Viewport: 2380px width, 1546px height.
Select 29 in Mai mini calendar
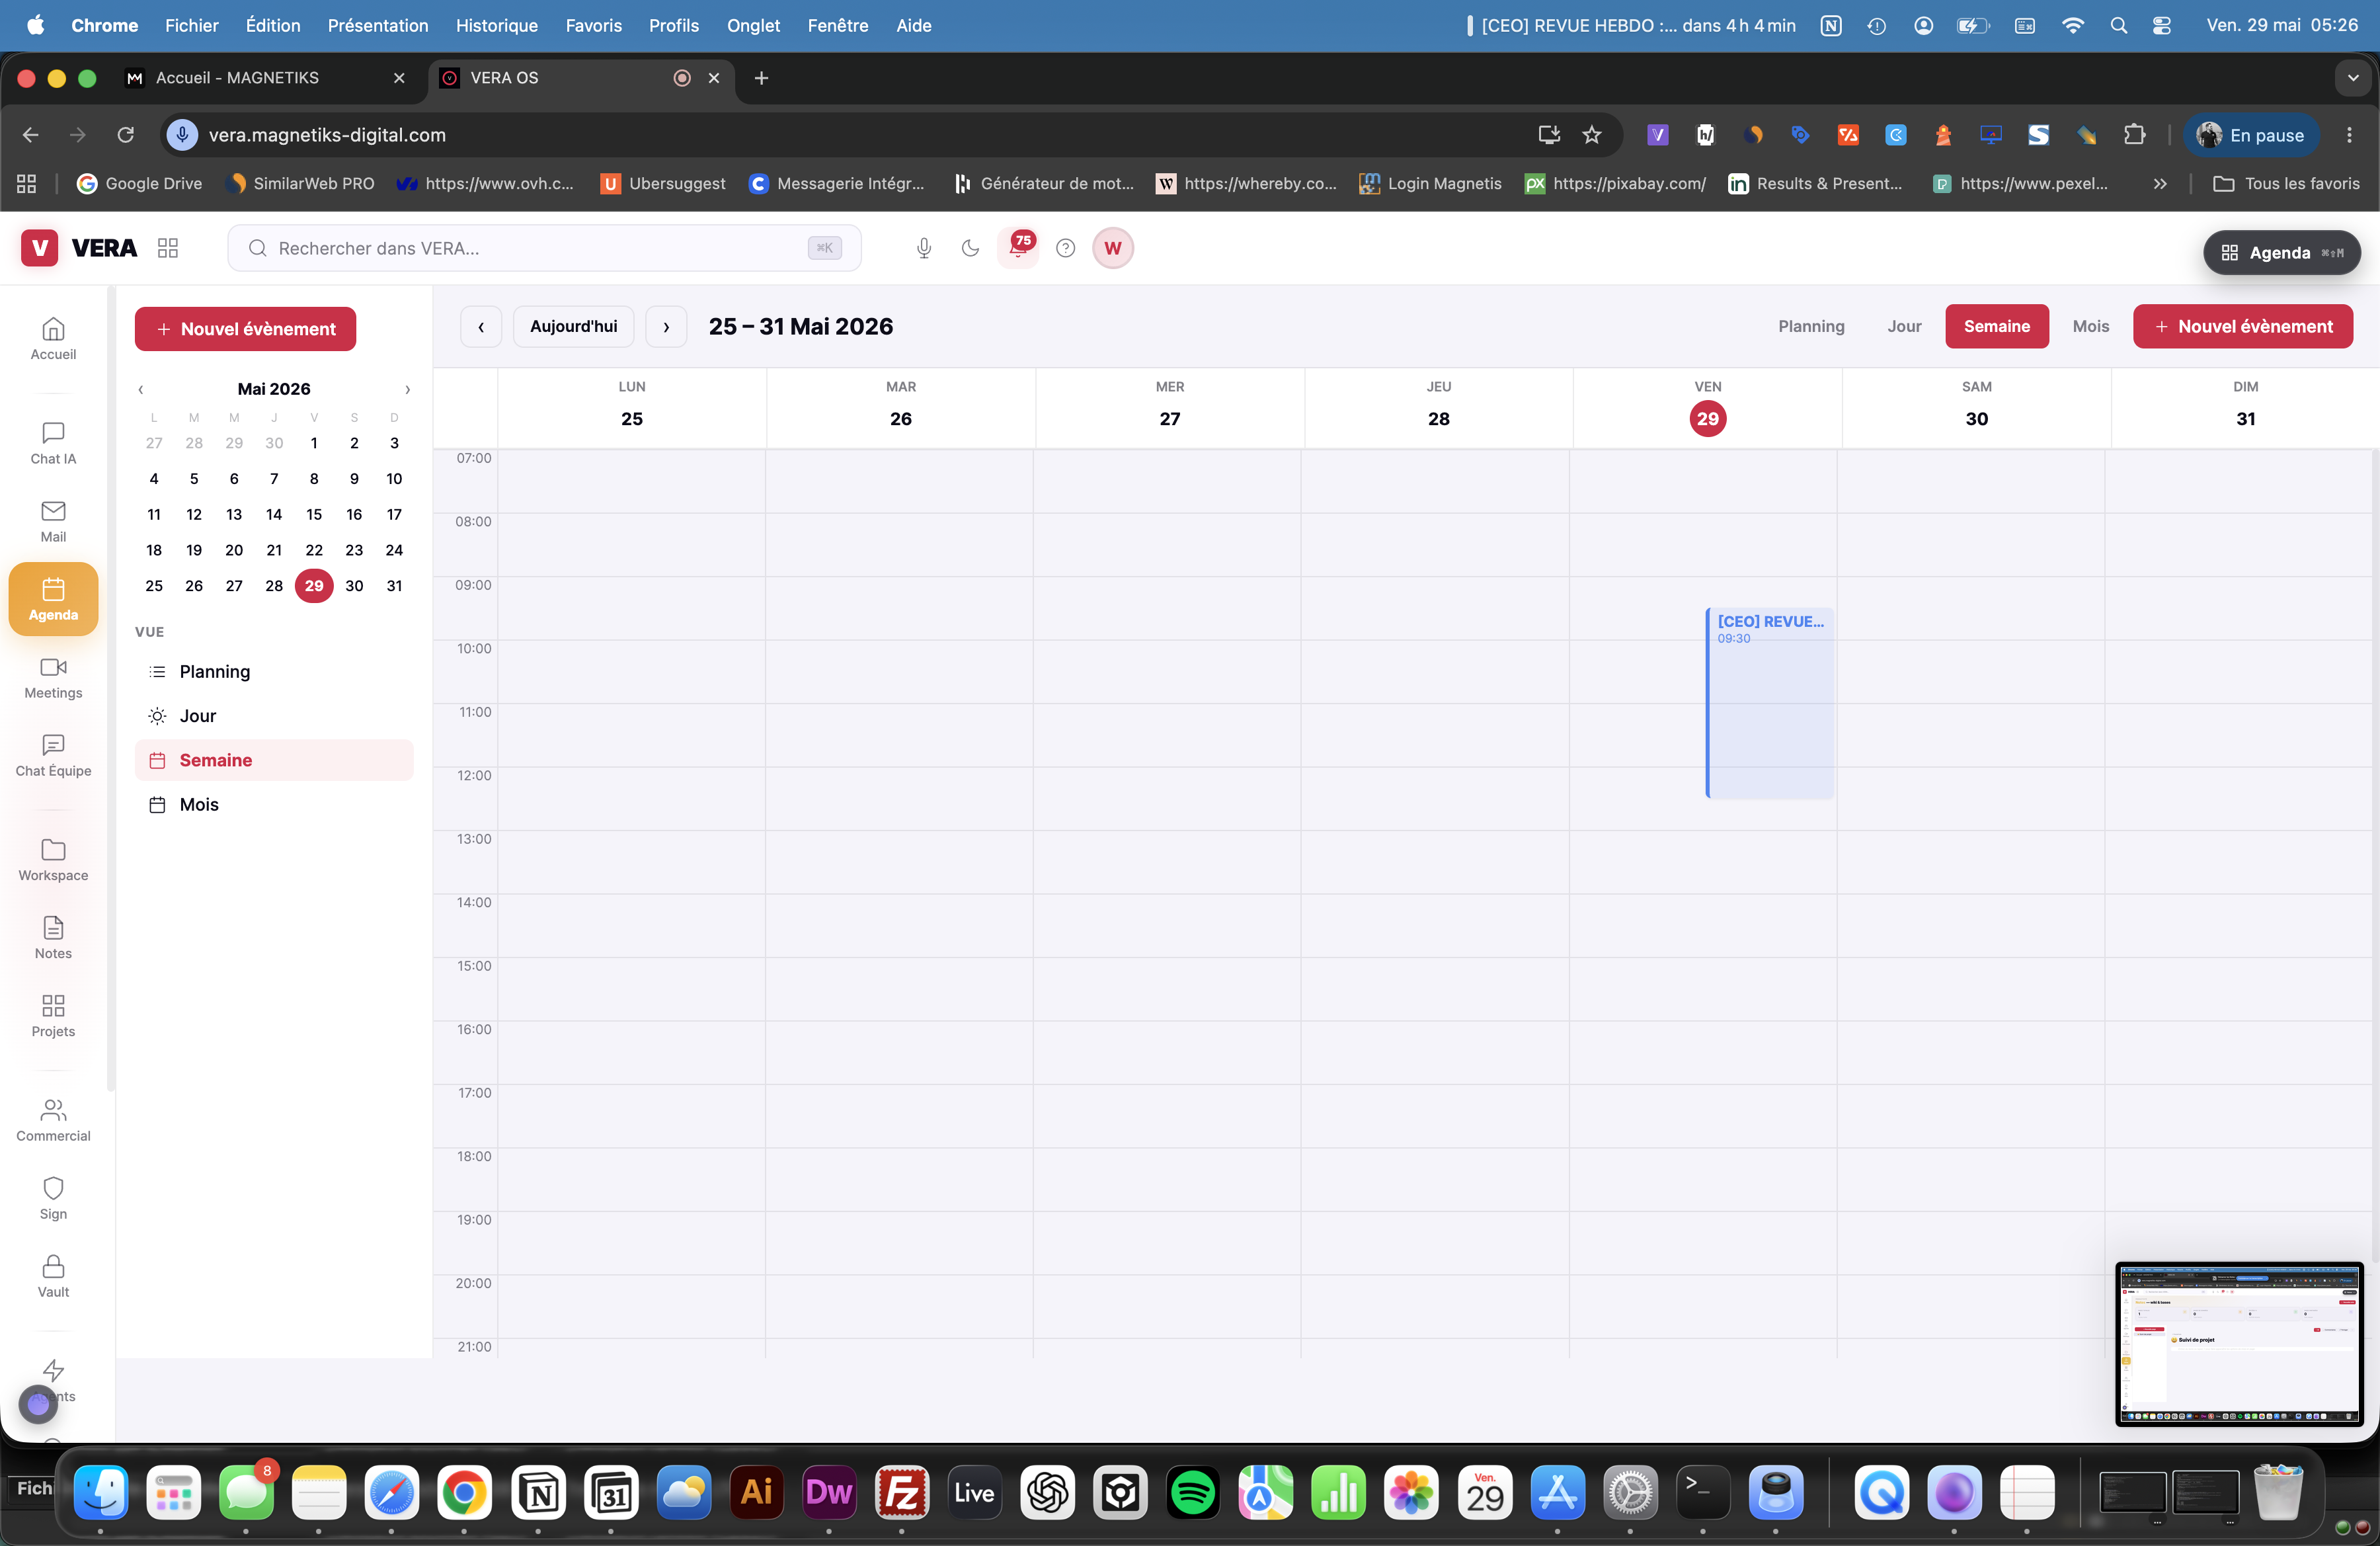point(314,586)
